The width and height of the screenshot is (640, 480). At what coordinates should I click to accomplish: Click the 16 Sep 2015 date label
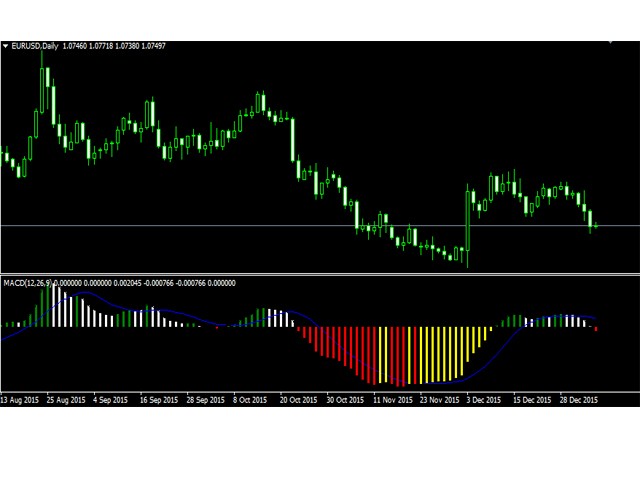(159, 400)
